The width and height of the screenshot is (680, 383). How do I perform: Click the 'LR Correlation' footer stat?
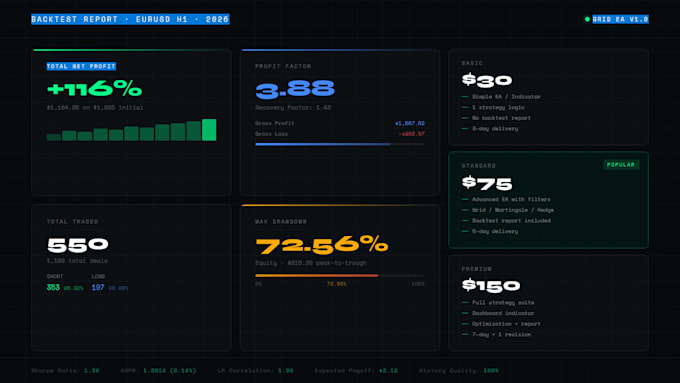pos(255,371)
